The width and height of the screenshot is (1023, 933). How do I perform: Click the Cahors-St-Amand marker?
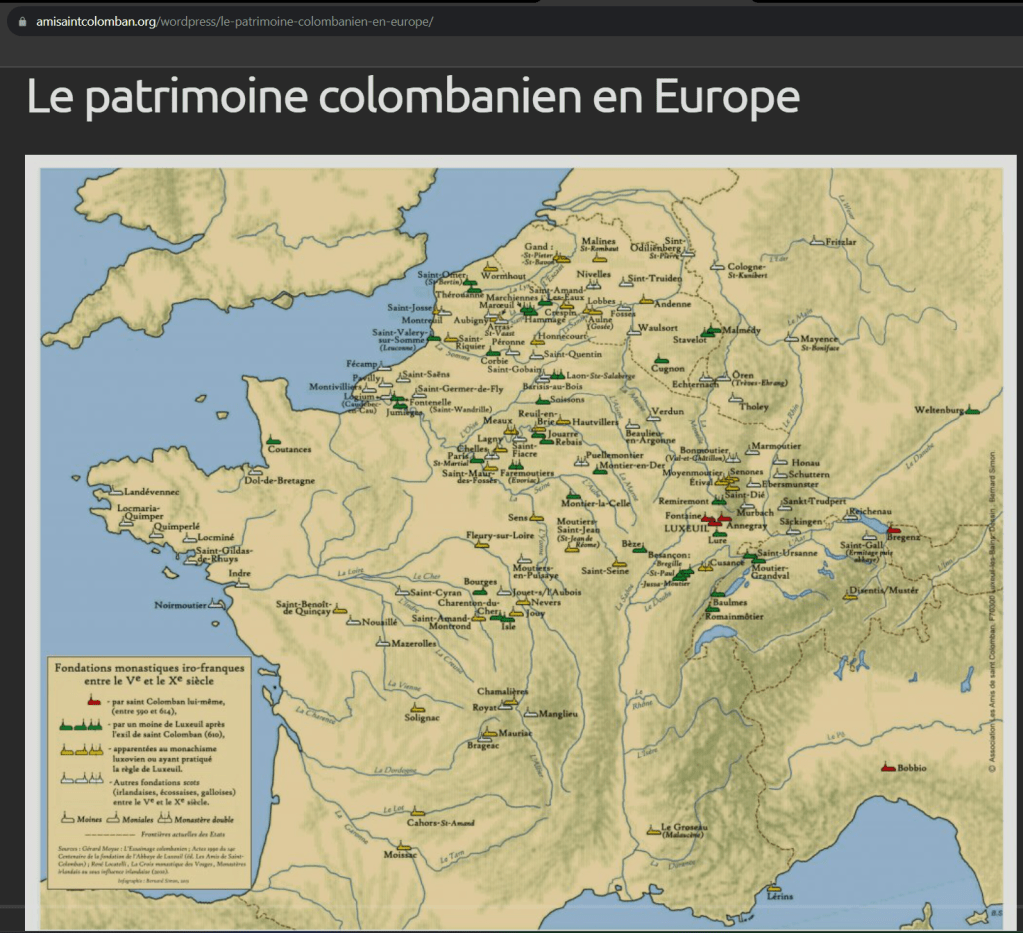pyautogui.click(x=417, y=812)
